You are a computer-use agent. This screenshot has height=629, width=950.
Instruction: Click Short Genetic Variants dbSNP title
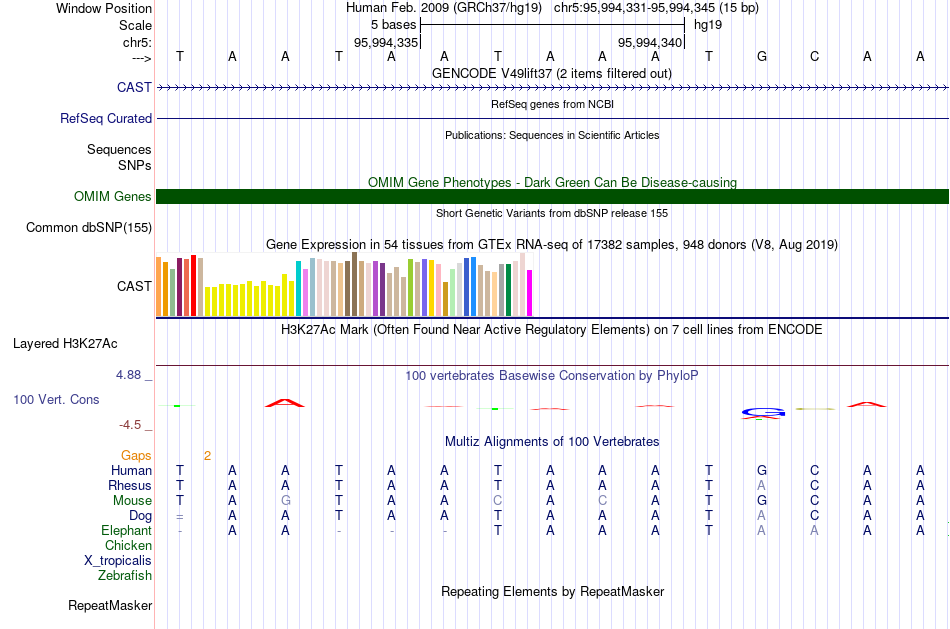pos(552,213)
